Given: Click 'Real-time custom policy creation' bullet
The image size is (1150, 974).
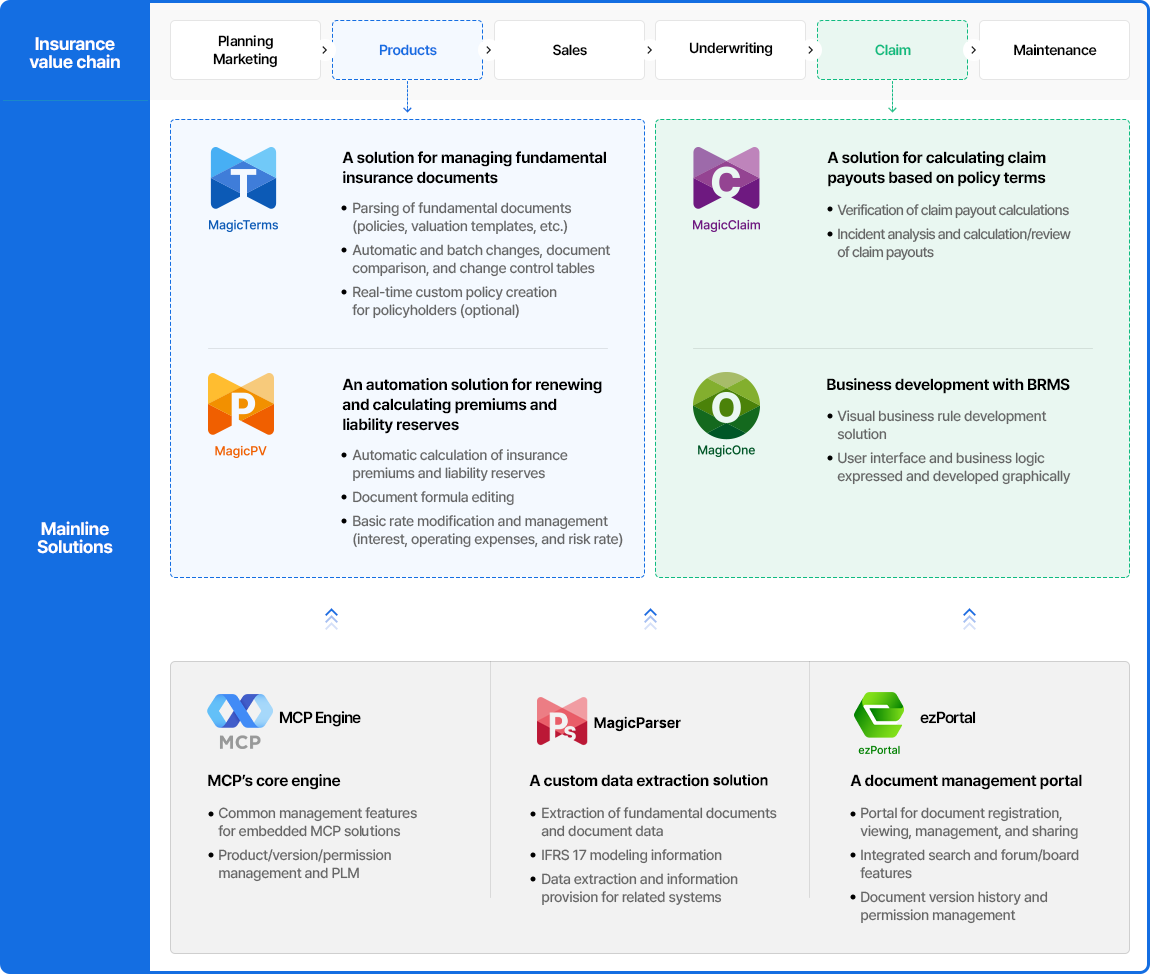Looking at the screenshot, I should [454, 301].
